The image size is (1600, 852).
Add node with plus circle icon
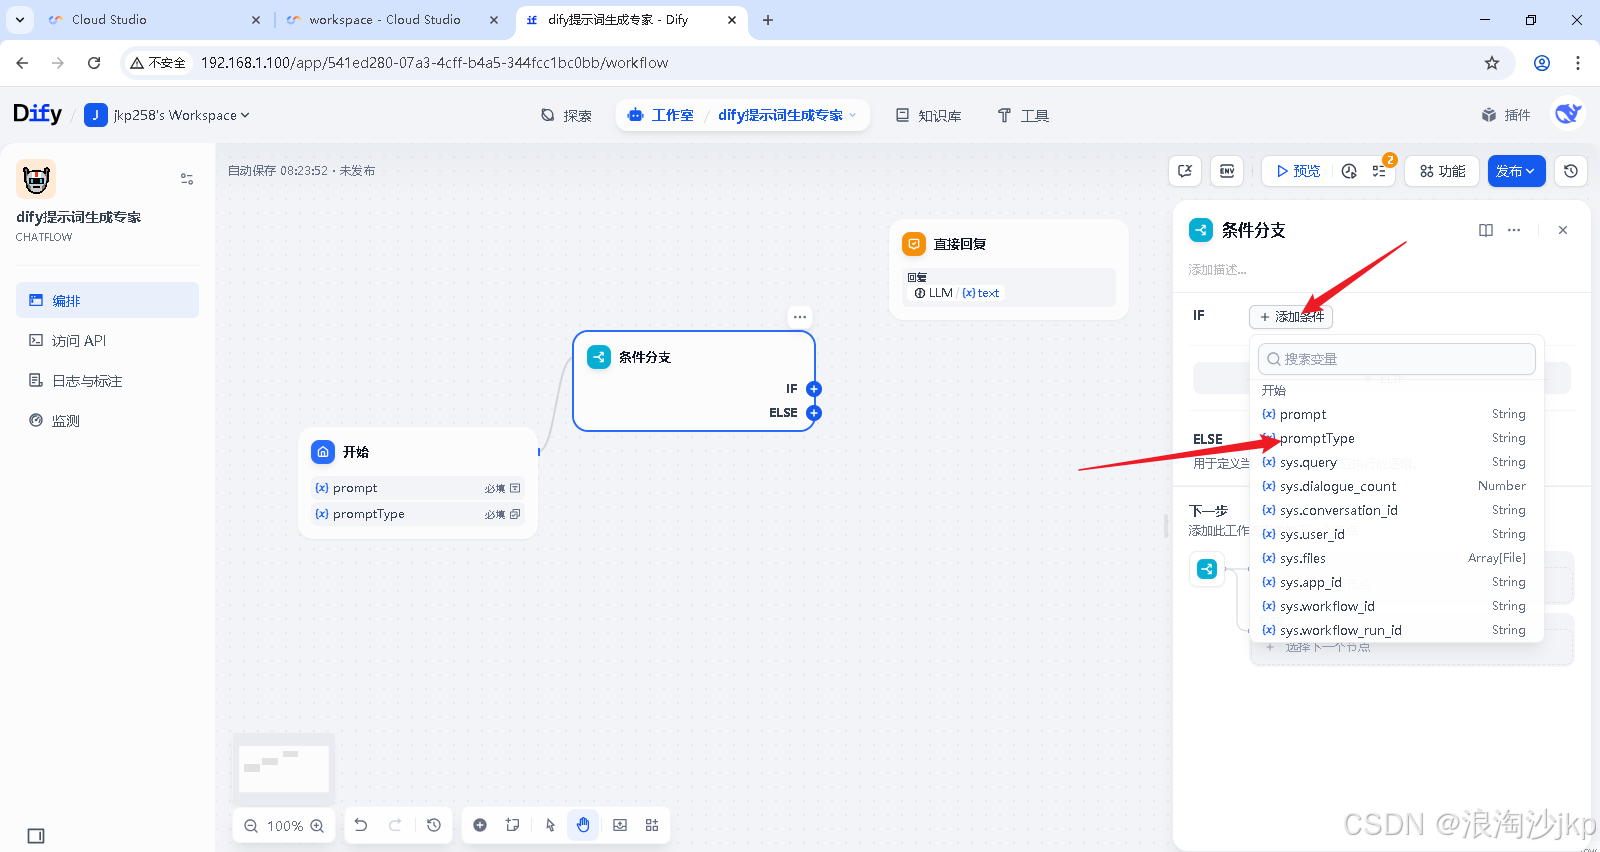tap(480, 825)
